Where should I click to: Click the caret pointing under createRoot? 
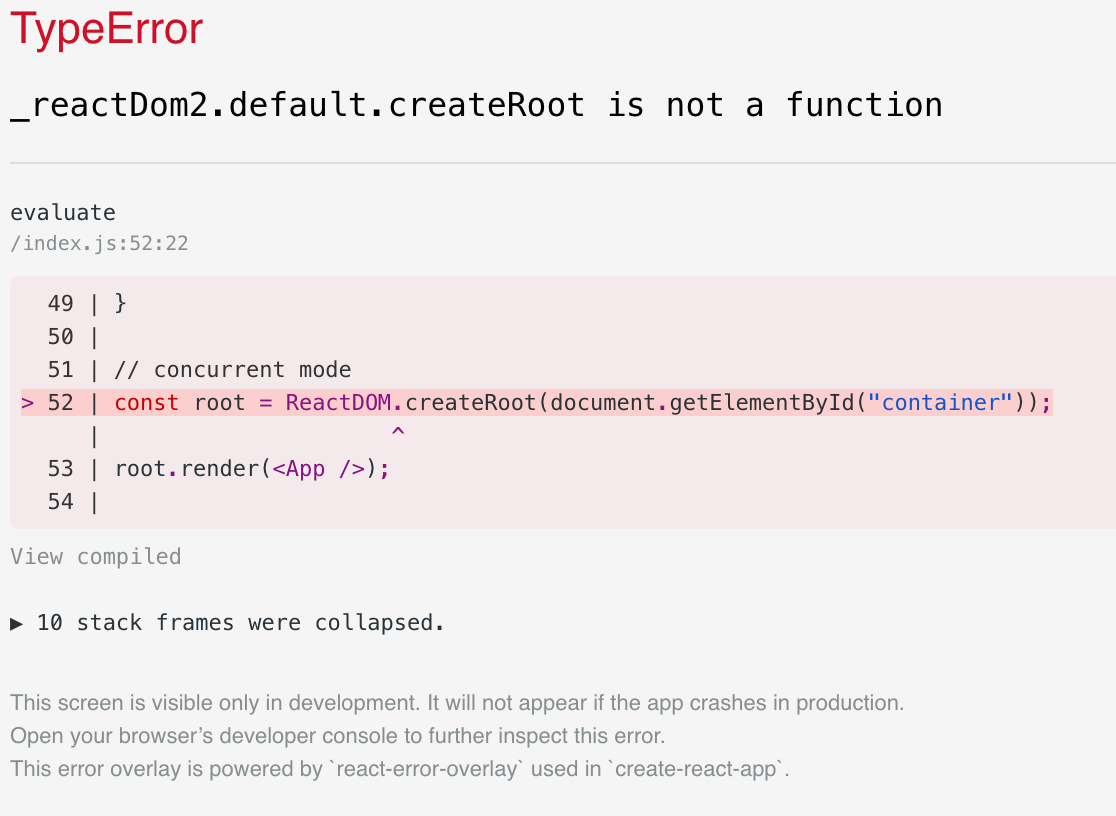point(398,430)
